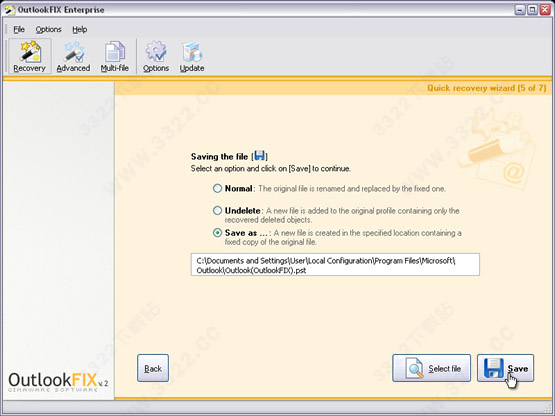Click the magnifier icon on Select file
Image resolution: width=555 pixels, height=416 pixels.
414,368
